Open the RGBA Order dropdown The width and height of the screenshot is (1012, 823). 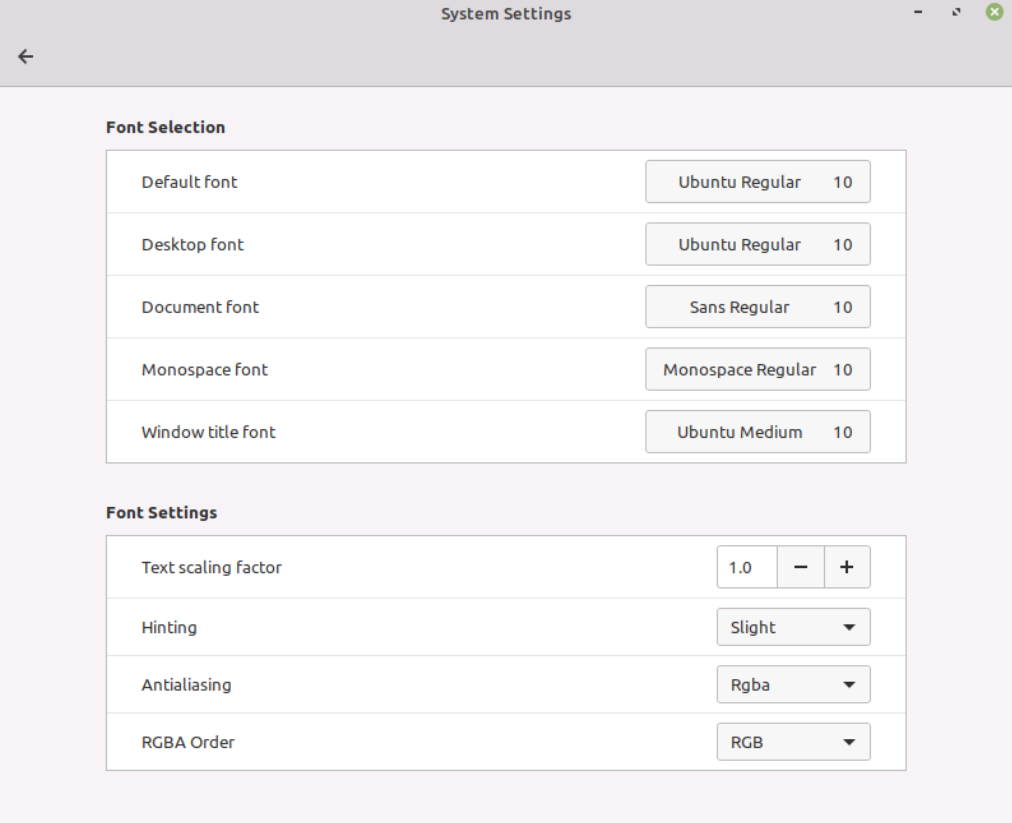[x=793, y=742]
